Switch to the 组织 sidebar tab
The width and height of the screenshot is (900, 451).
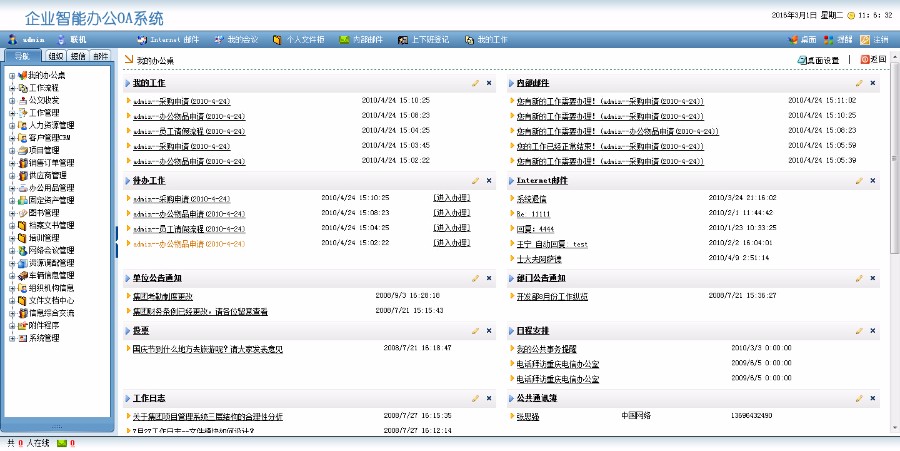[56, 56]
